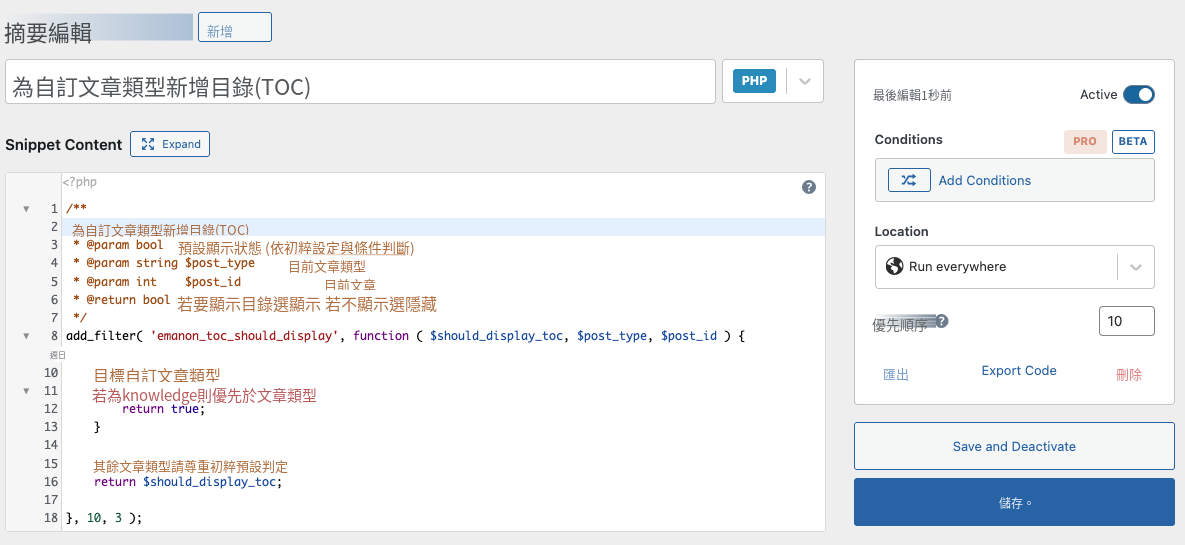1185x545 pixels.
Task: Click the Add Conditions button
Action: click(x=1014, y=180)
